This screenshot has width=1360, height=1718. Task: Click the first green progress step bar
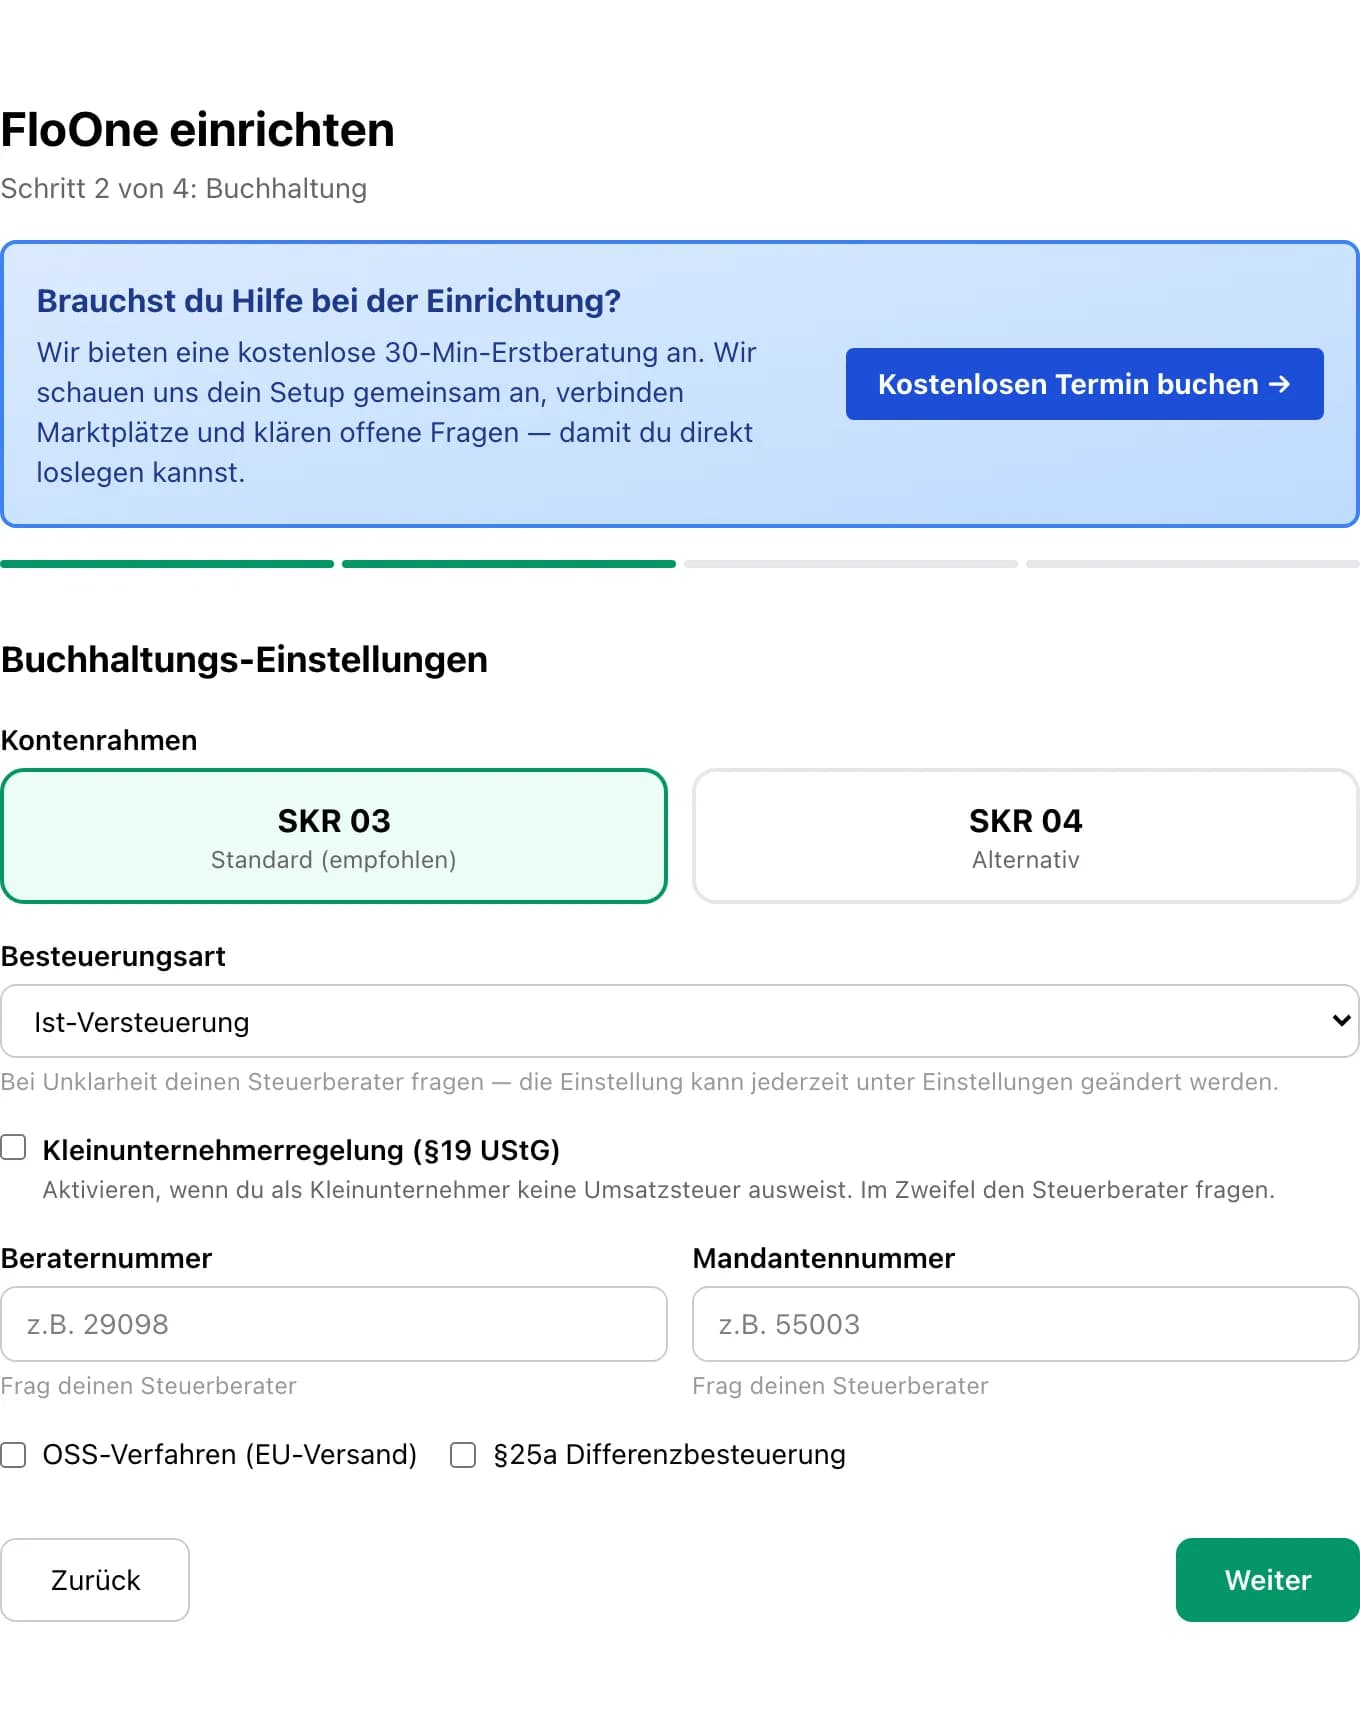pos(167,564)
